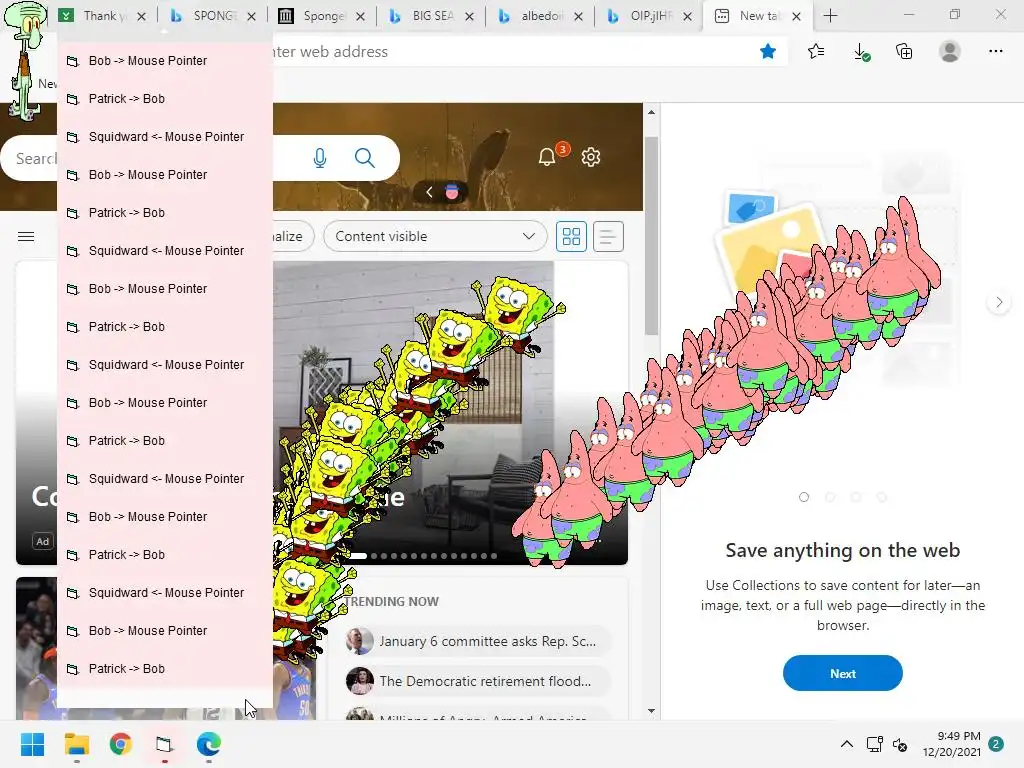Image resolution: width=1024 pixels, height=768 pixels.
Task: Select topmost Squidward <- Mouse Pointer menu entry
Action: [x=165, y=136]
